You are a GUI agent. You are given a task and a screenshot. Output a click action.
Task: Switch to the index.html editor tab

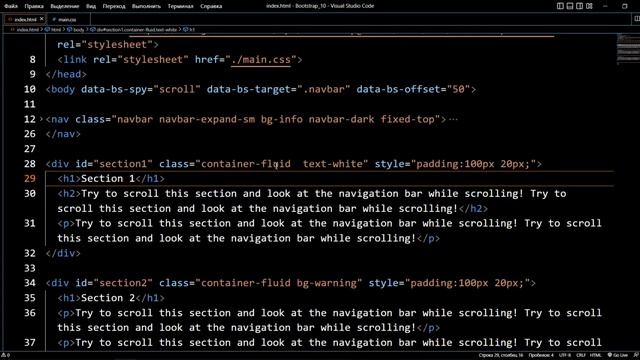[x=25, y=19]
